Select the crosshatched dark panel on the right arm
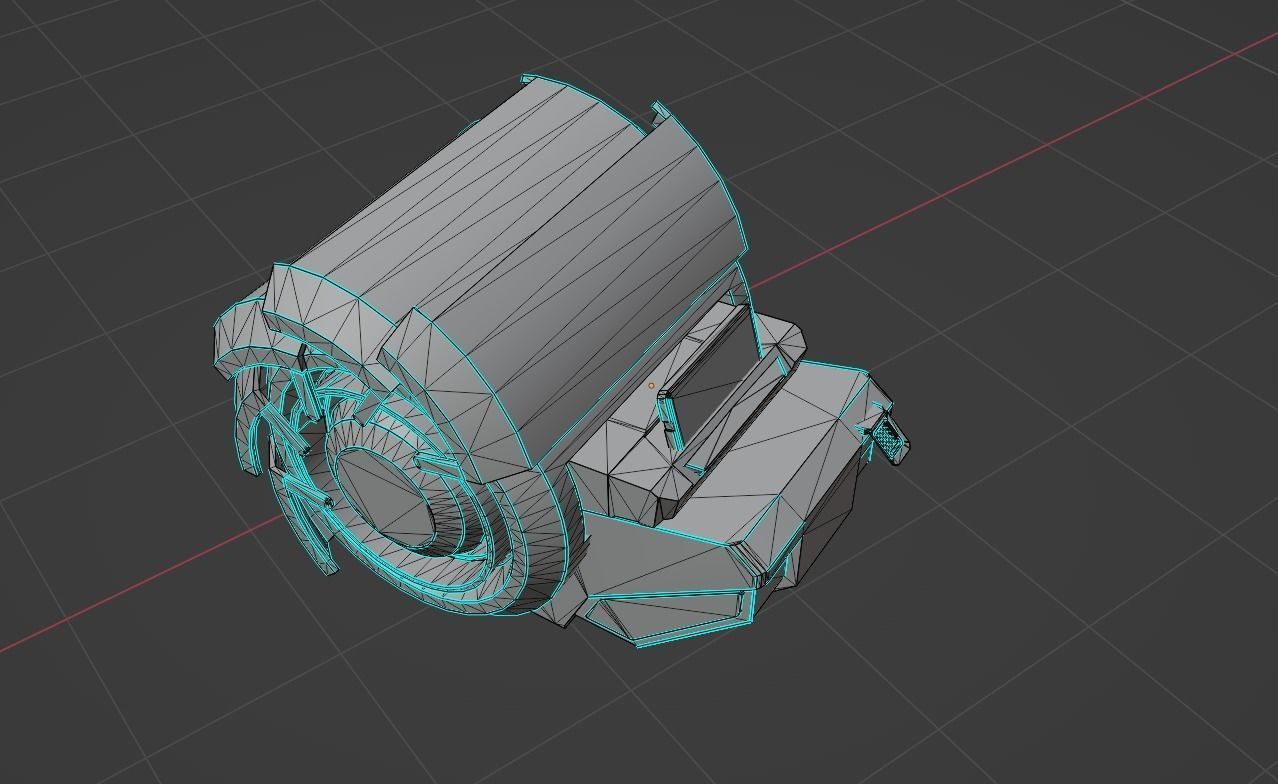This screenshot has height=784, width=1278. point(888,440)
